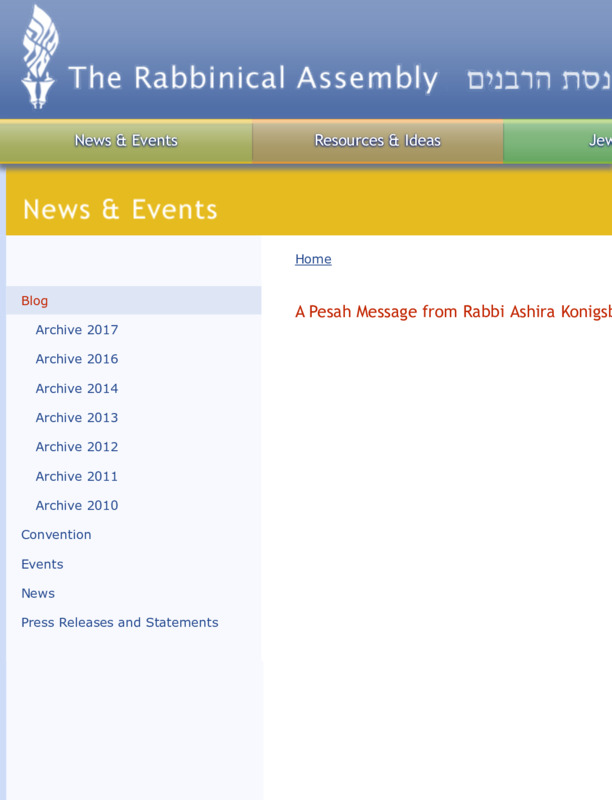The image size is (612, 800).
Task: Select Blog in the sidebar menu
Action: click(134, 301)
